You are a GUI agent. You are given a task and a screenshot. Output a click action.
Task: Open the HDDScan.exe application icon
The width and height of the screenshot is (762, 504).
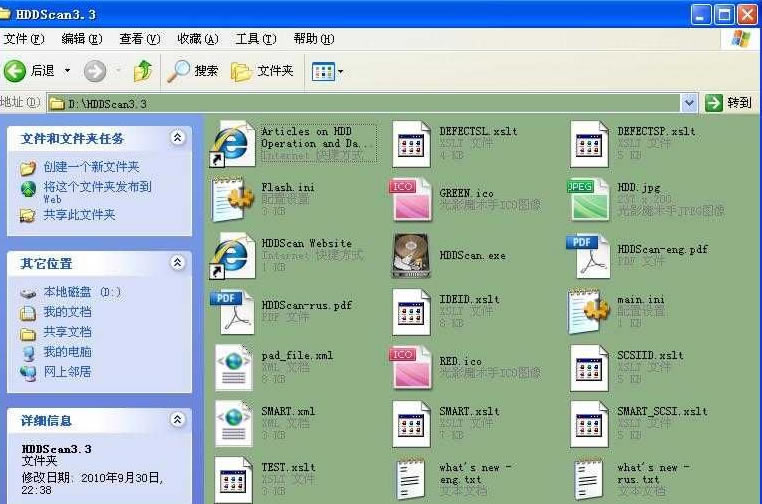[410, 255]
